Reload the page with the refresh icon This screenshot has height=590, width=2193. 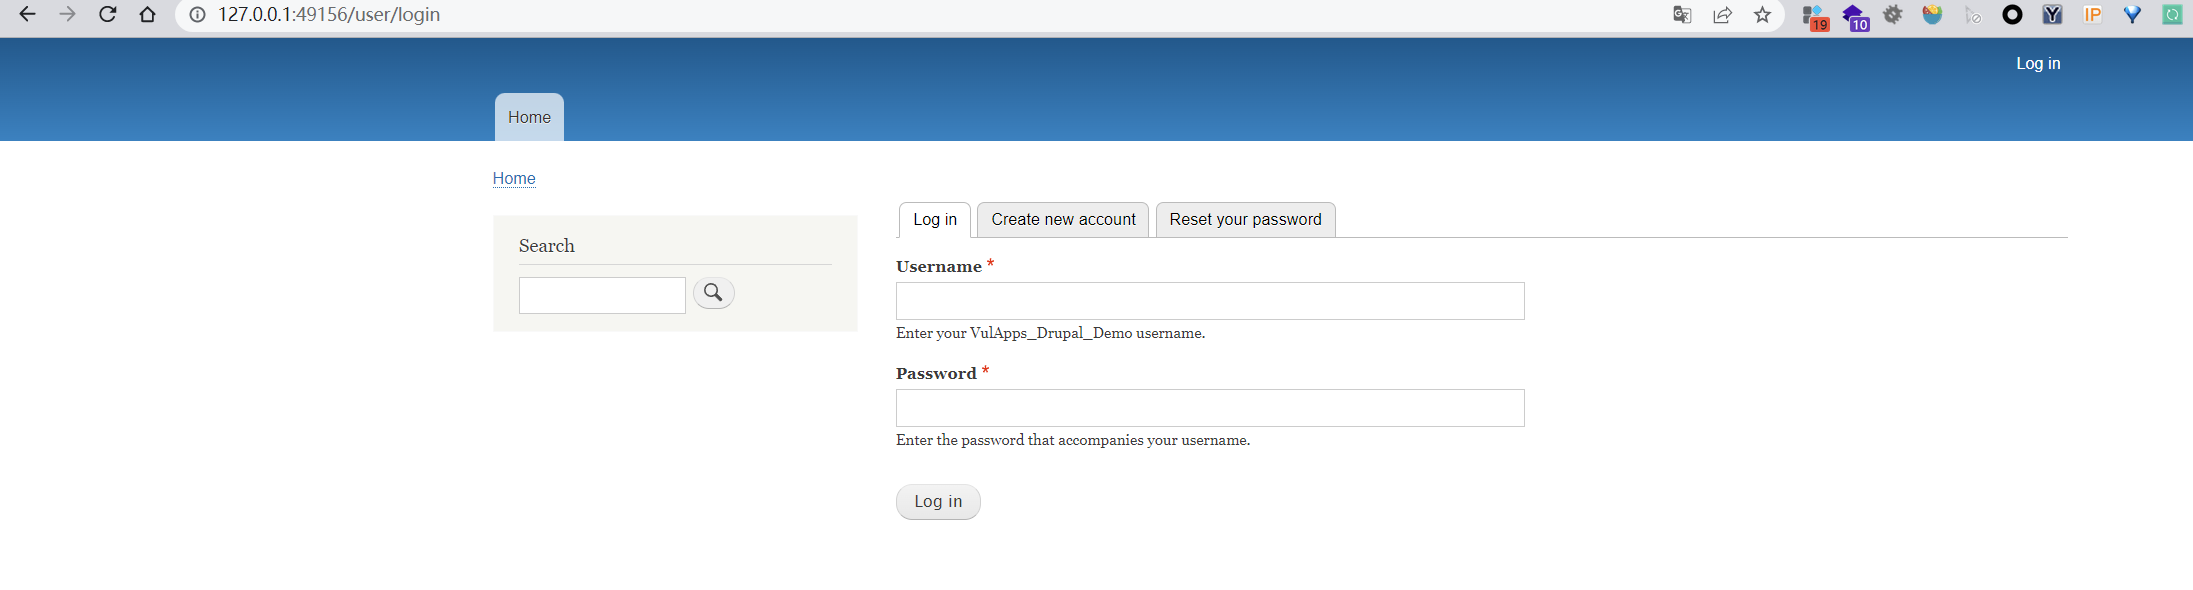click(x=107, y=14)
